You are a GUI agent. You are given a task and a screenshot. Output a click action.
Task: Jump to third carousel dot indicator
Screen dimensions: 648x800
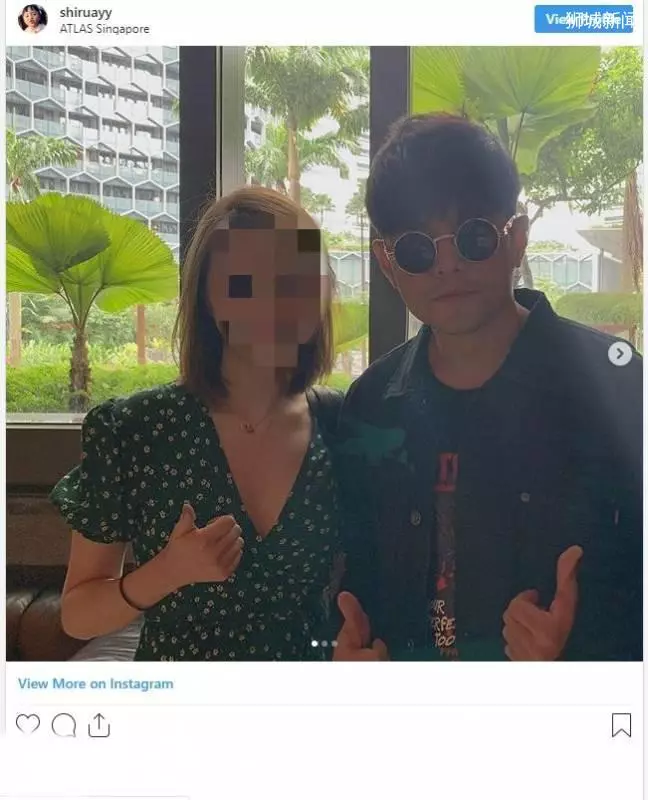(334, 643)
